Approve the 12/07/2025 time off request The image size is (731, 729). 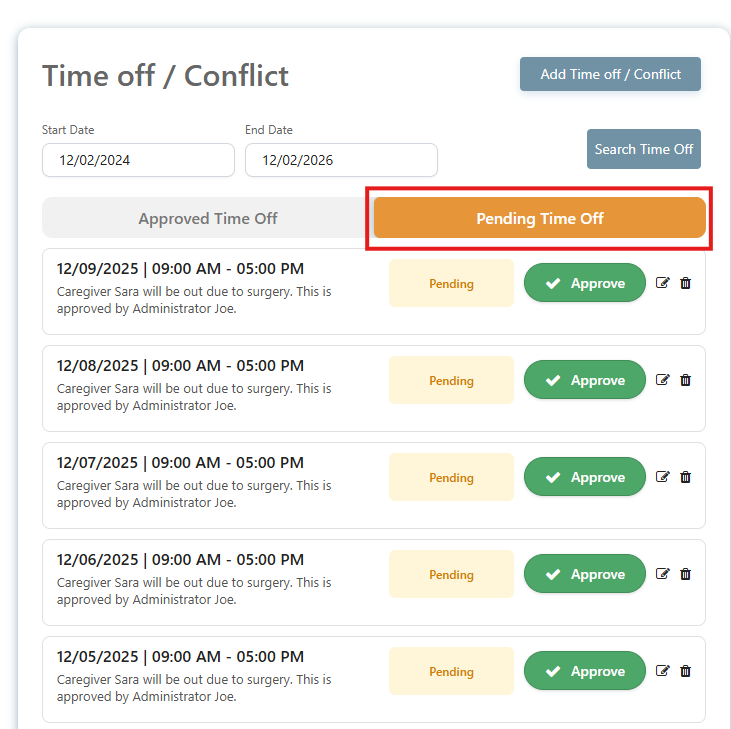pos(585,477)
